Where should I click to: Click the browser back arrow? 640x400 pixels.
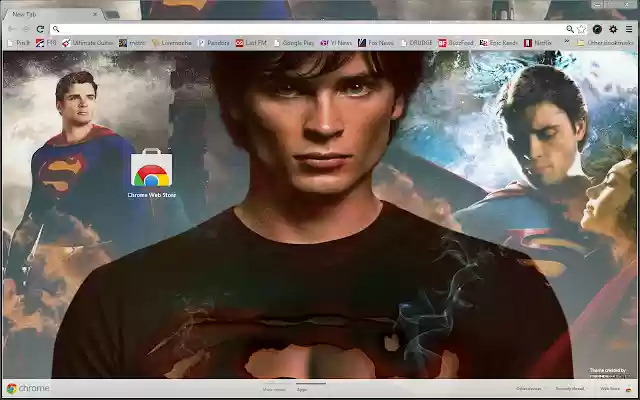12,29
